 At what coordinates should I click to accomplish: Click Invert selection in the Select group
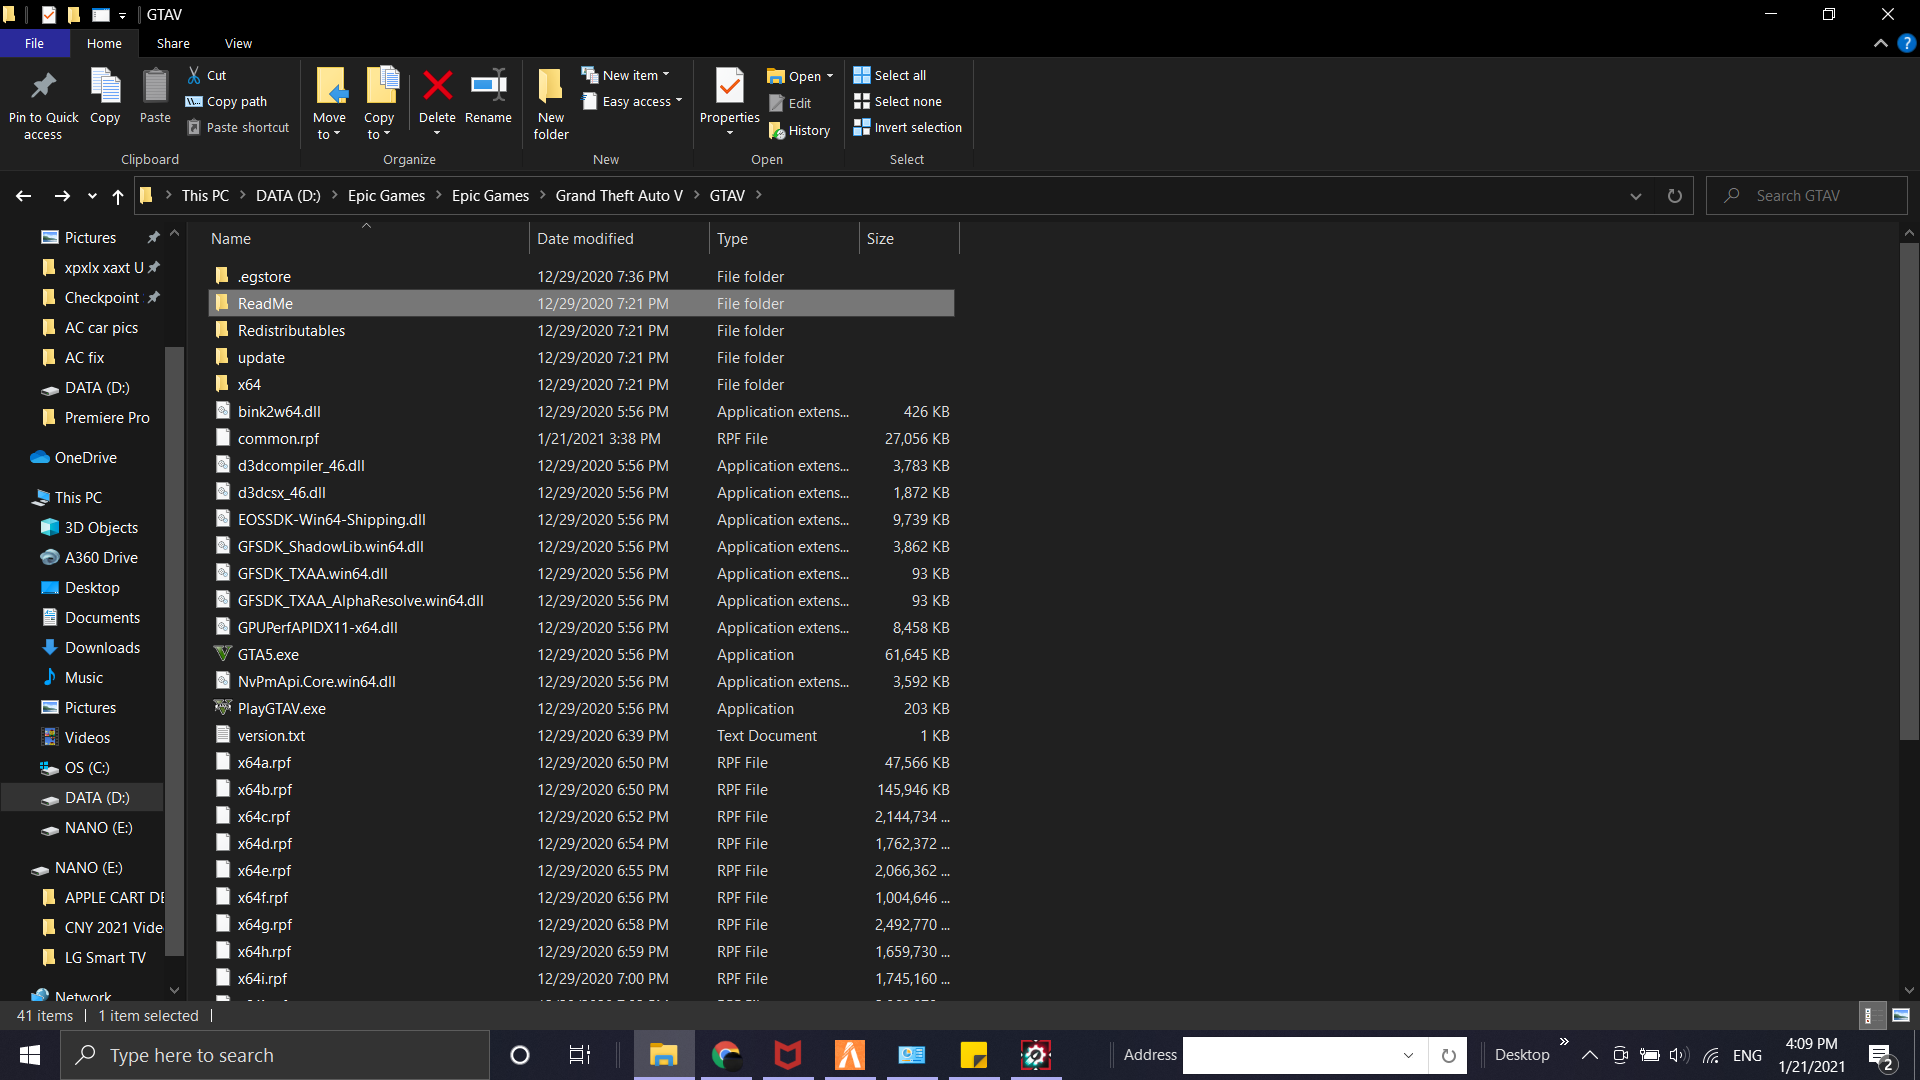coord(907,127)
